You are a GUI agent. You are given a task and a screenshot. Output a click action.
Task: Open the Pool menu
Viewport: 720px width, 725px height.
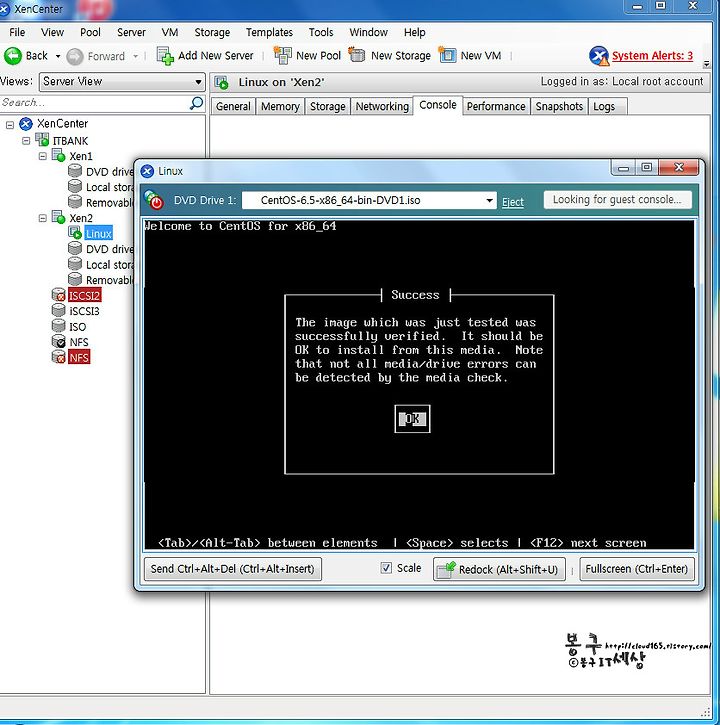[90, 32]
